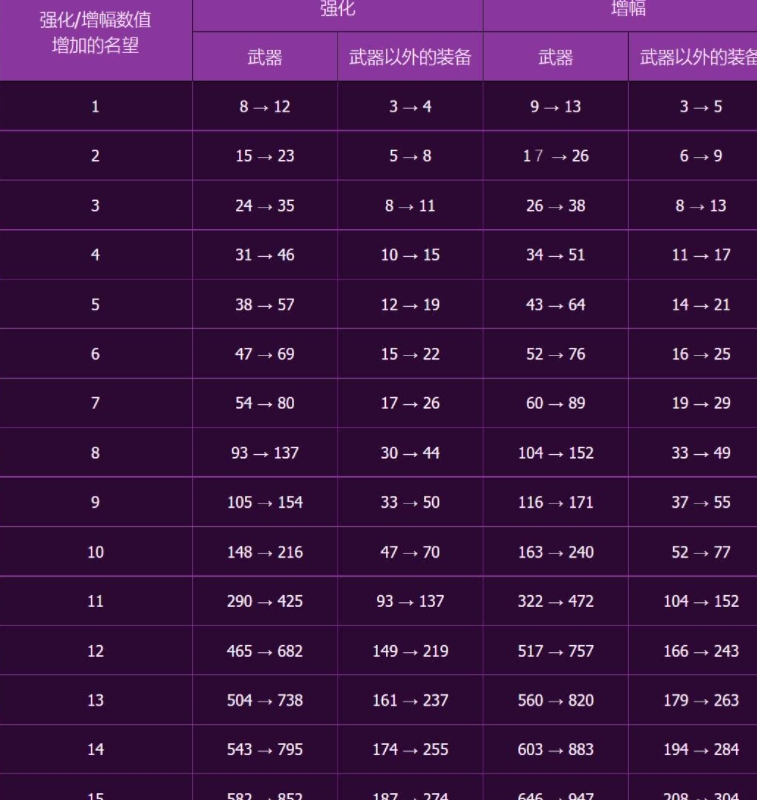
Task: Click the "11 → 17" cell
Action: pos(693,255)
